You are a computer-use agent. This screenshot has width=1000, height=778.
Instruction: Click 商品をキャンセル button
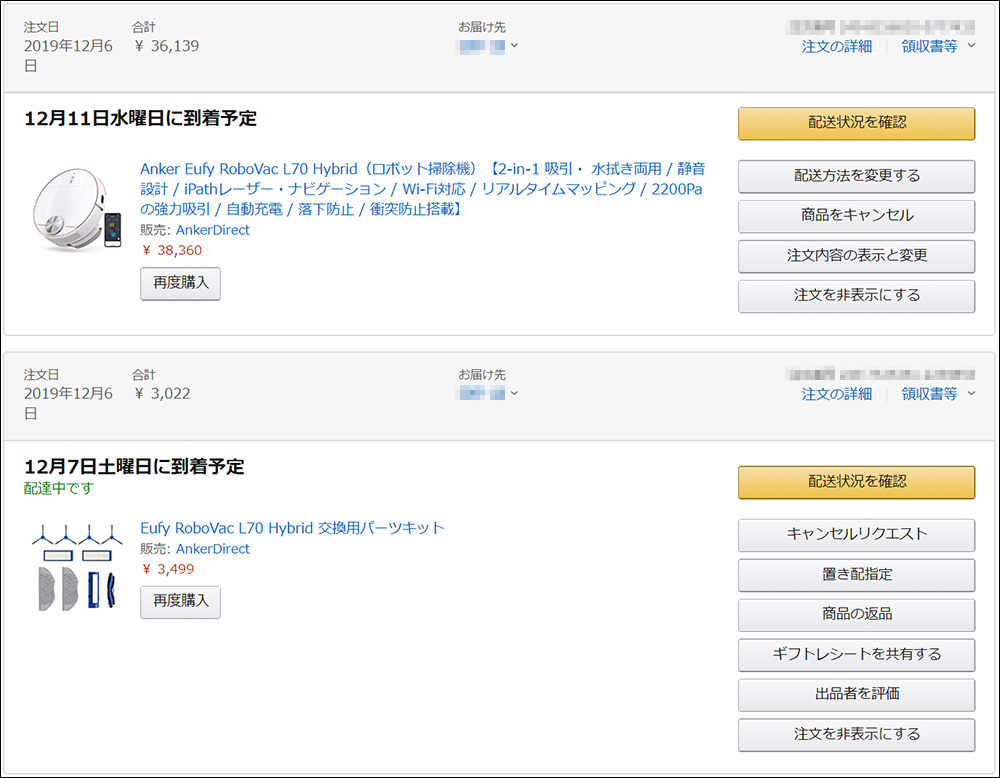tap(857, 216)
